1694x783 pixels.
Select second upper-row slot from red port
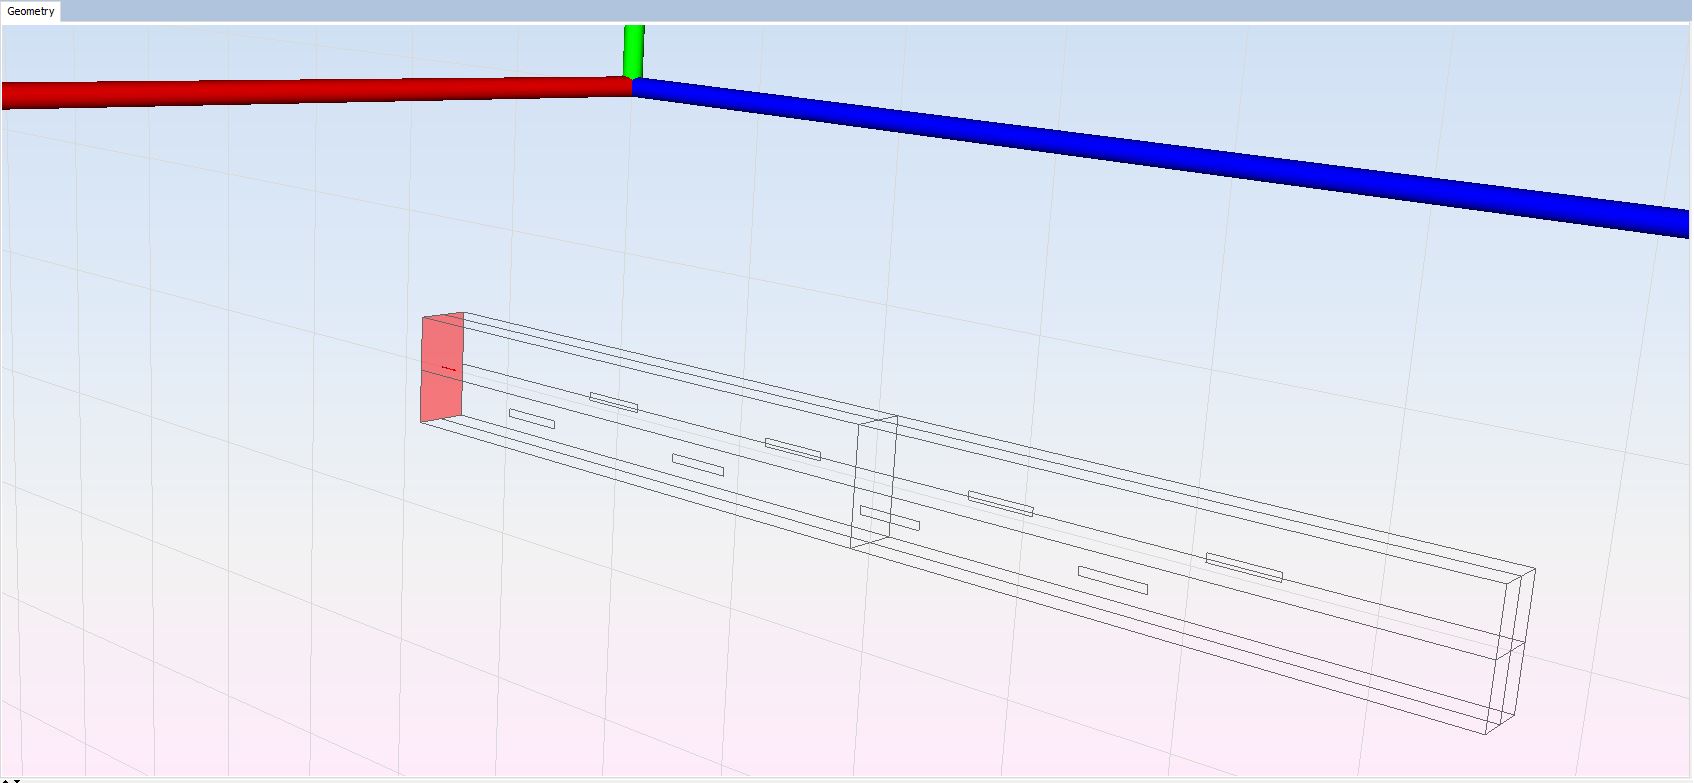793,449
